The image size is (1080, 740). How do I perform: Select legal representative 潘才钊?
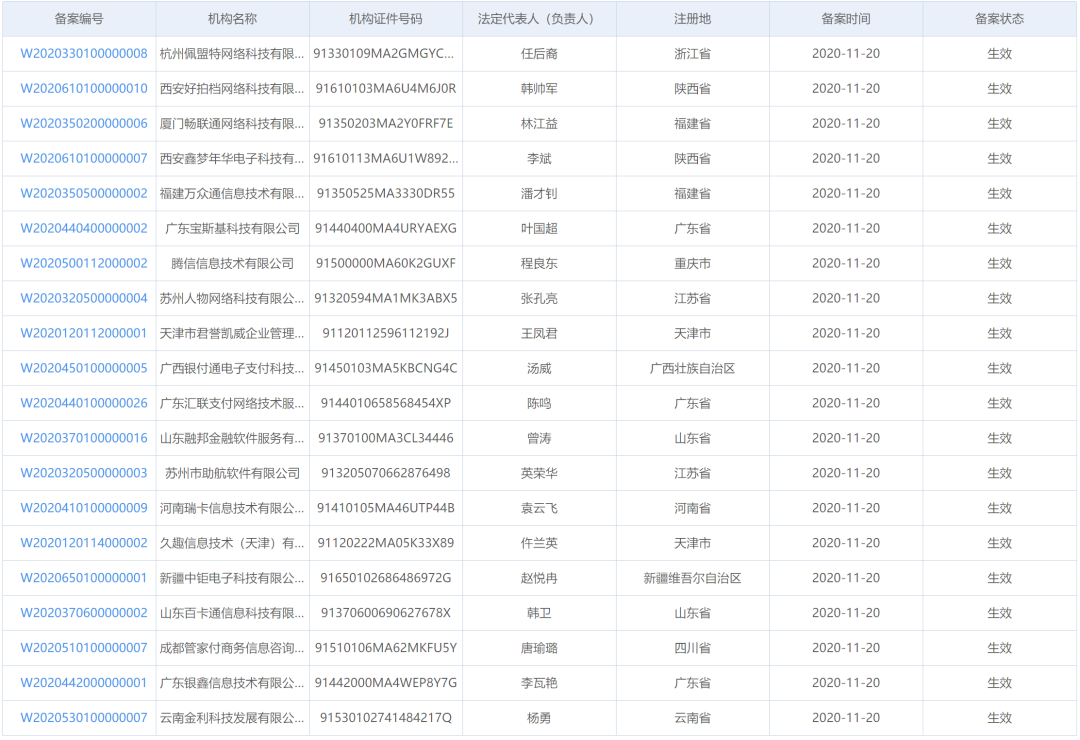(x=539, y=194)
